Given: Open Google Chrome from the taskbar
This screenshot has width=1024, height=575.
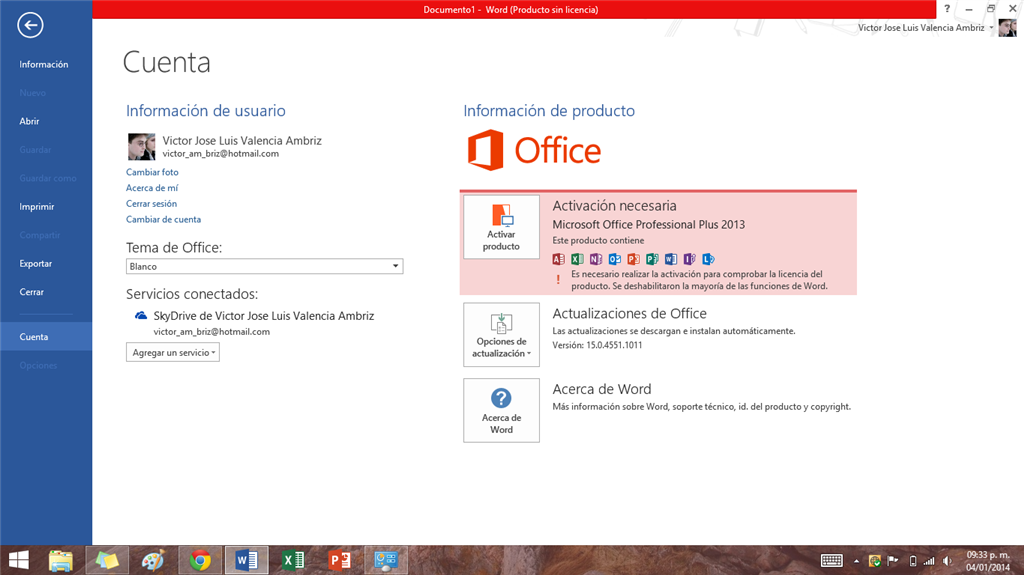Looking at the screenshot, I should click(x=200, y=561).
